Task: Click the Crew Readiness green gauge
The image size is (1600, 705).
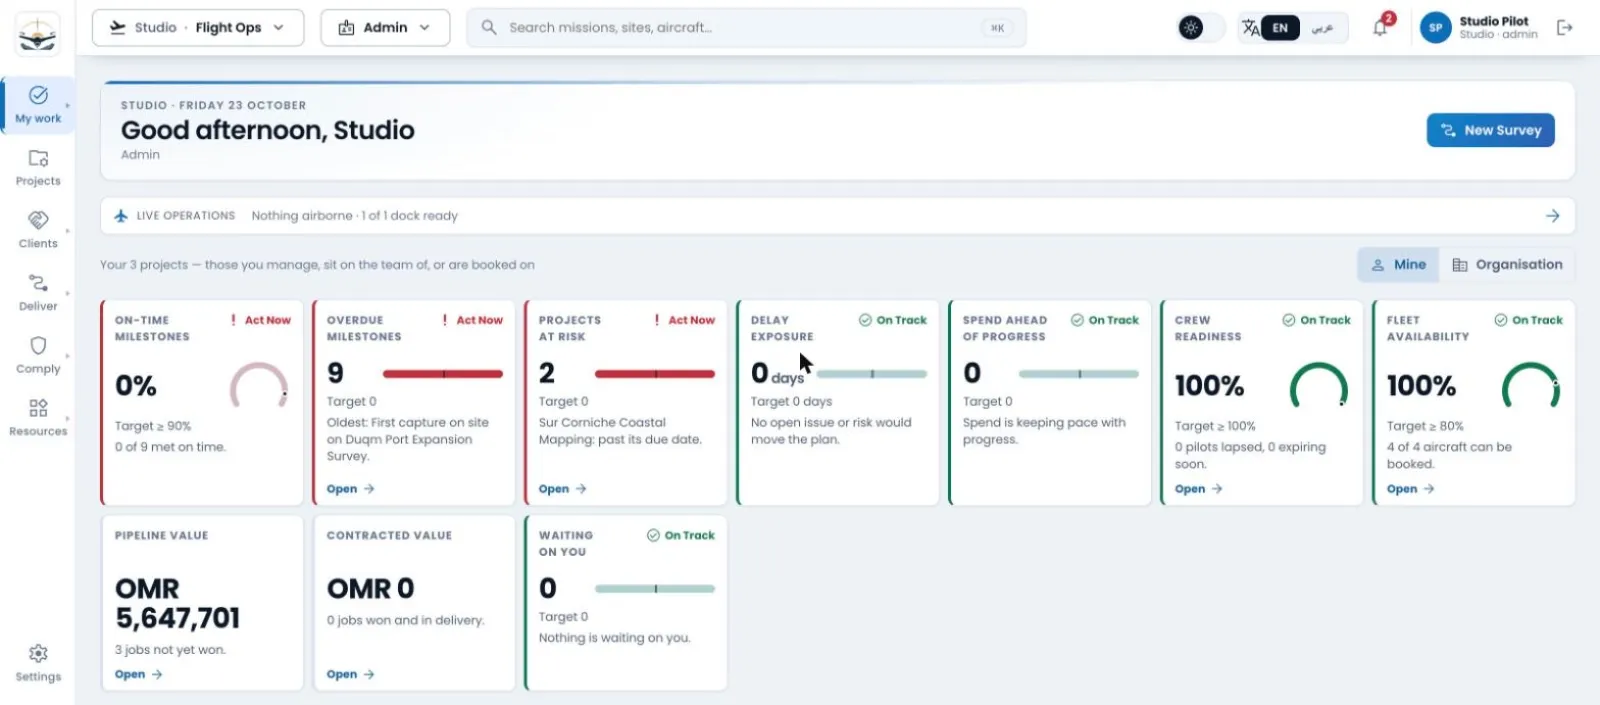Action: coord(1319,386)
